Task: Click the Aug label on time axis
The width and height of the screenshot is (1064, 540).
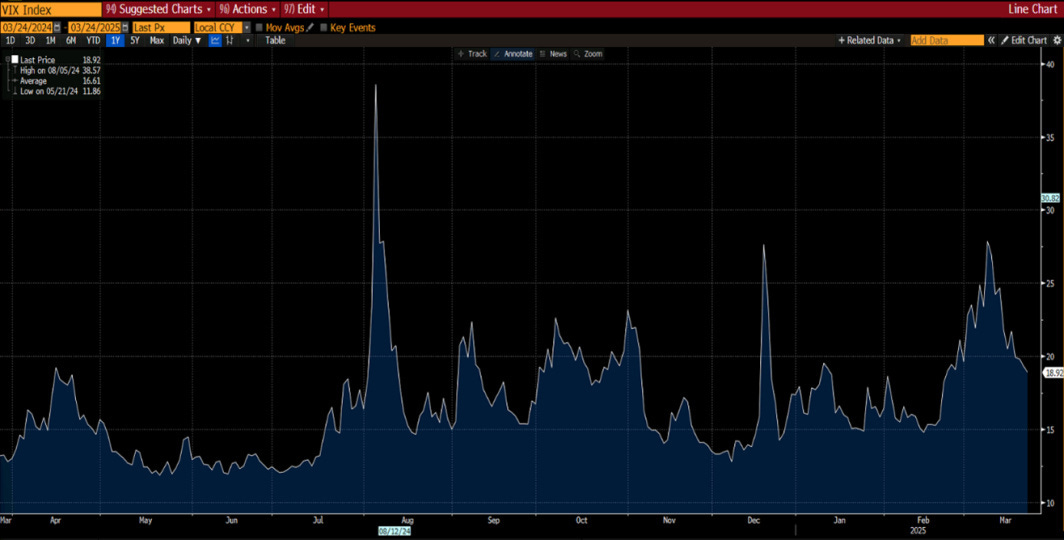Action: click(x=407, y=521)
